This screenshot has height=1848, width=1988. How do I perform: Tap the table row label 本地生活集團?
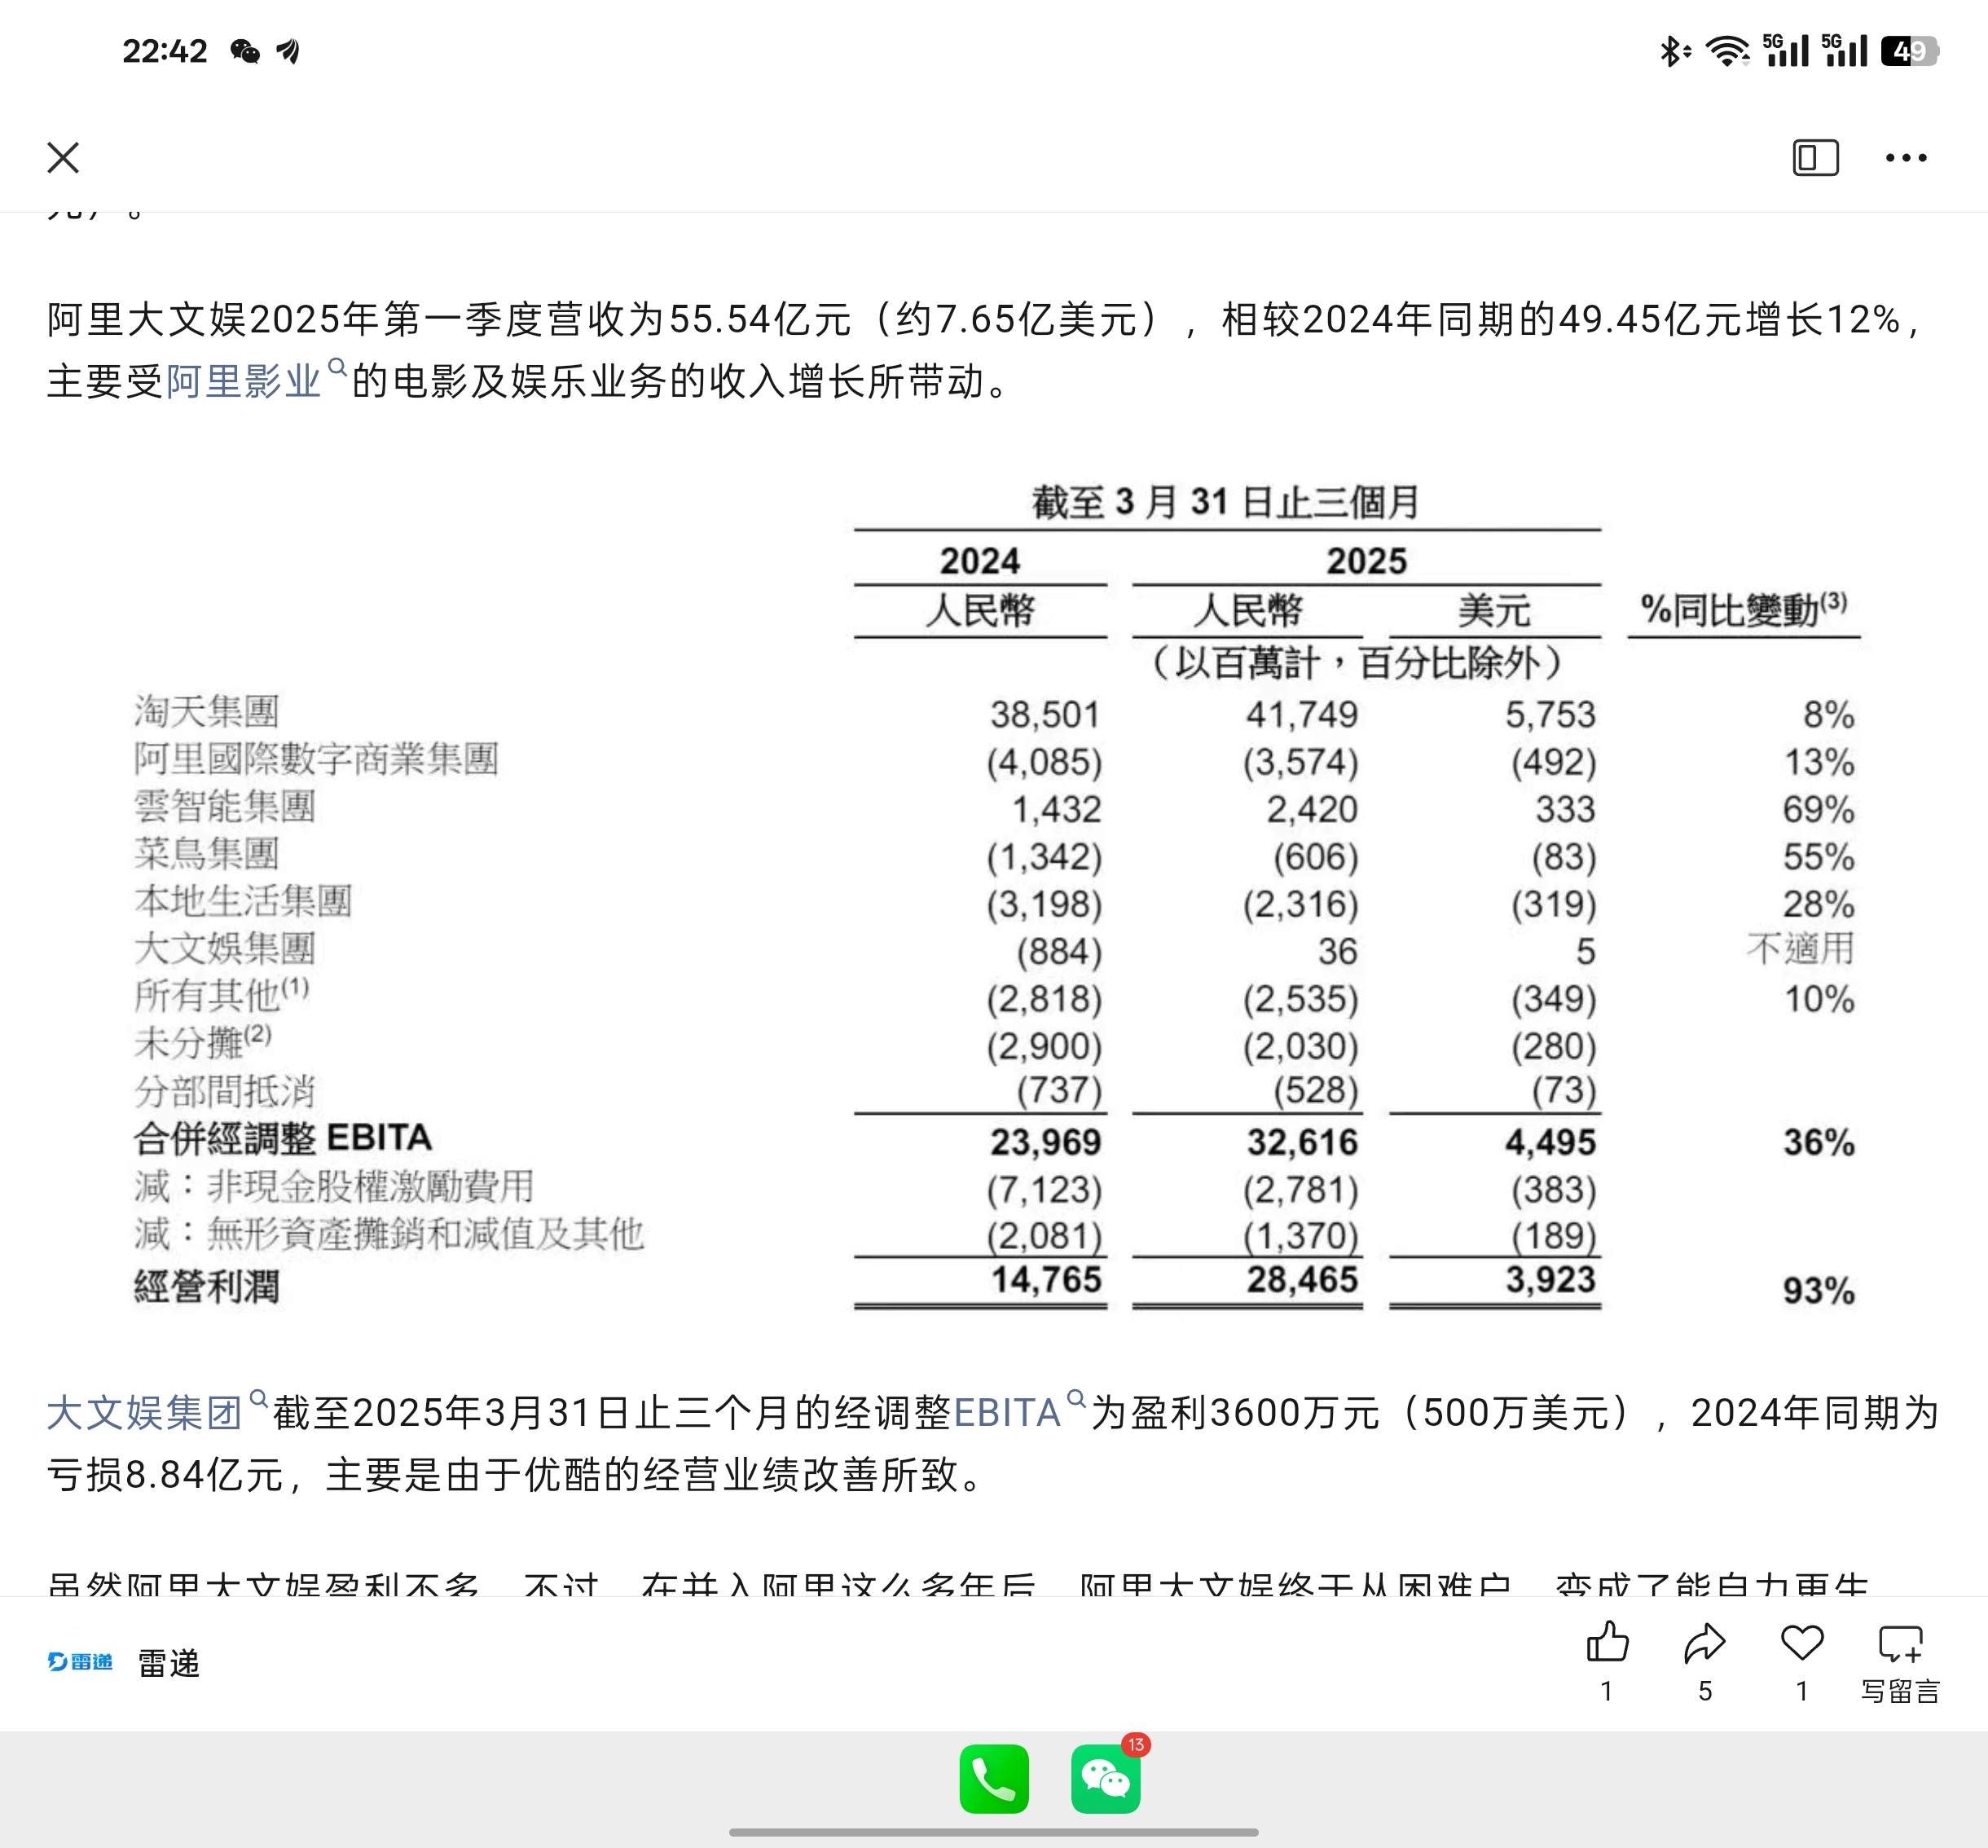[x=243, y=901]
